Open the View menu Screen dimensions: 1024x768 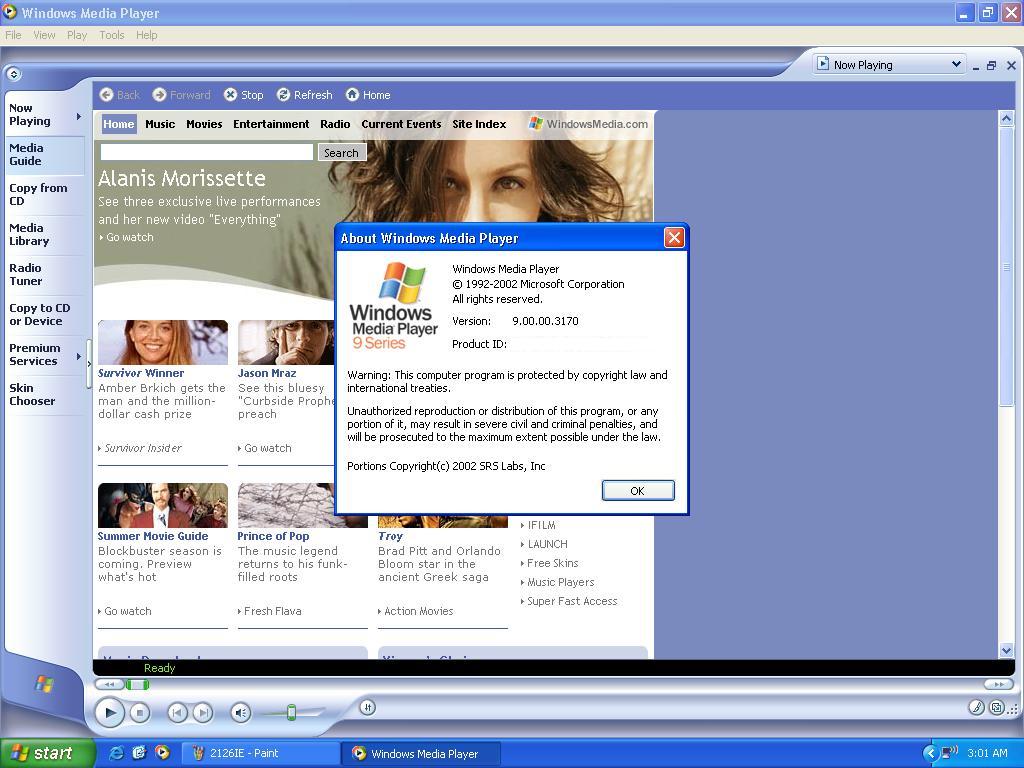[x=44, y=35]
